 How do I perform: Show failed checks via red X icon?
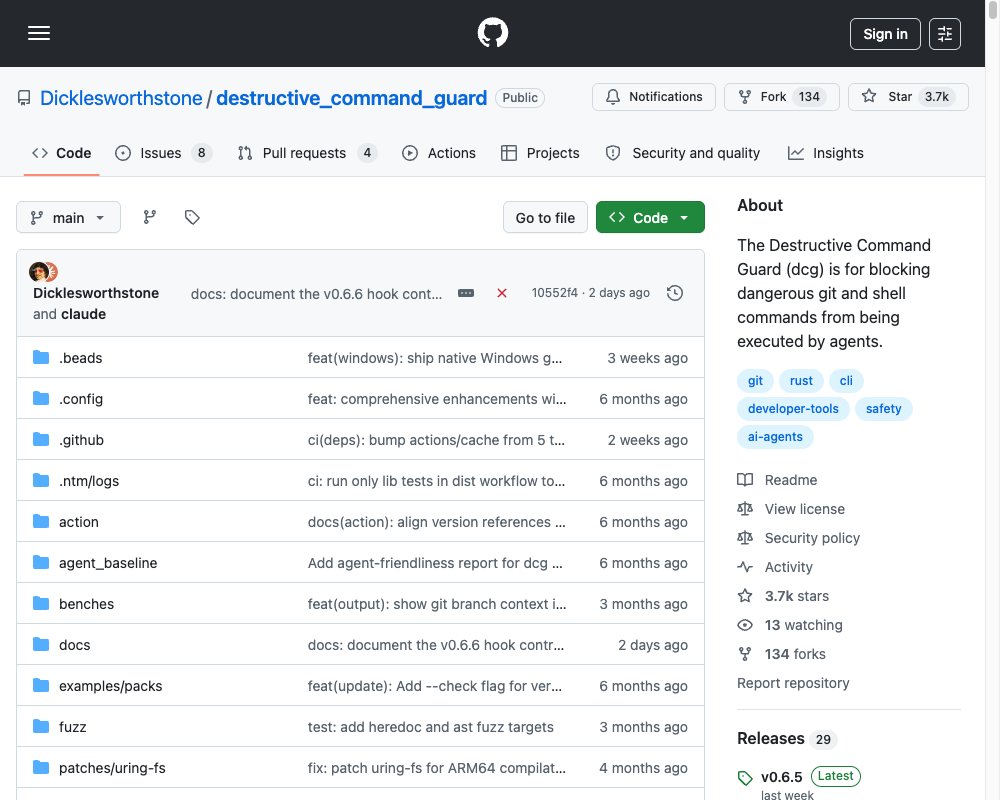[502, 293]
